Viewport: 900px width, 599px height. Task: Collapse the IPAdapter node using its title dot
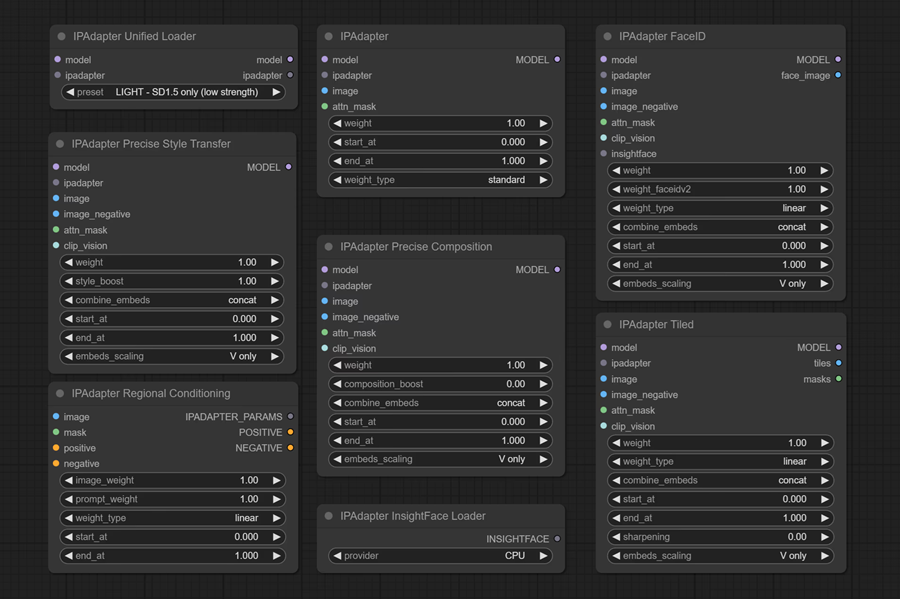pyautogui.click(x=329, y=36)
